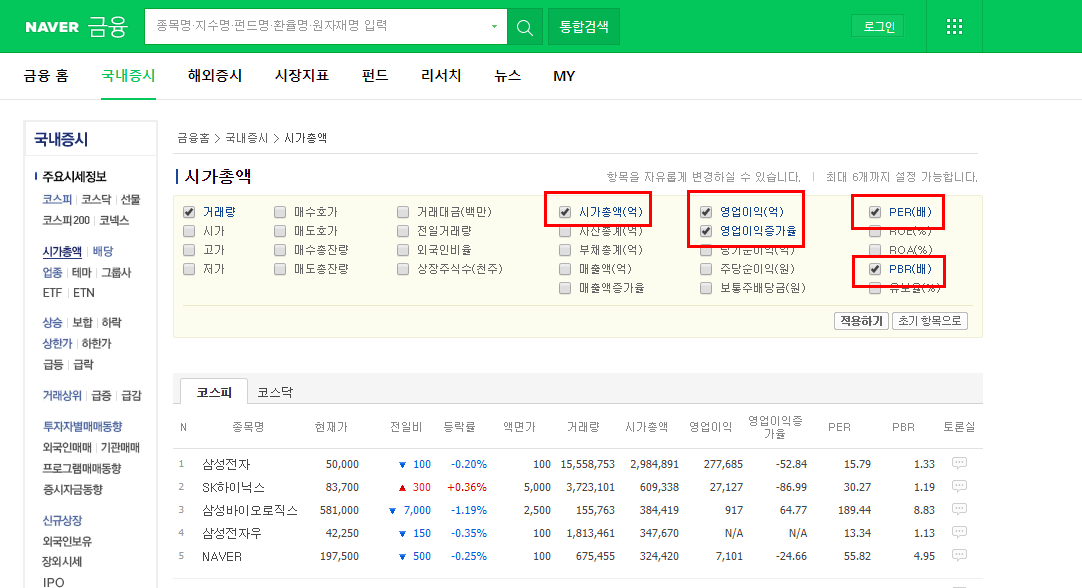
Task: Open IPO in the sidebar
Action: 53,582
